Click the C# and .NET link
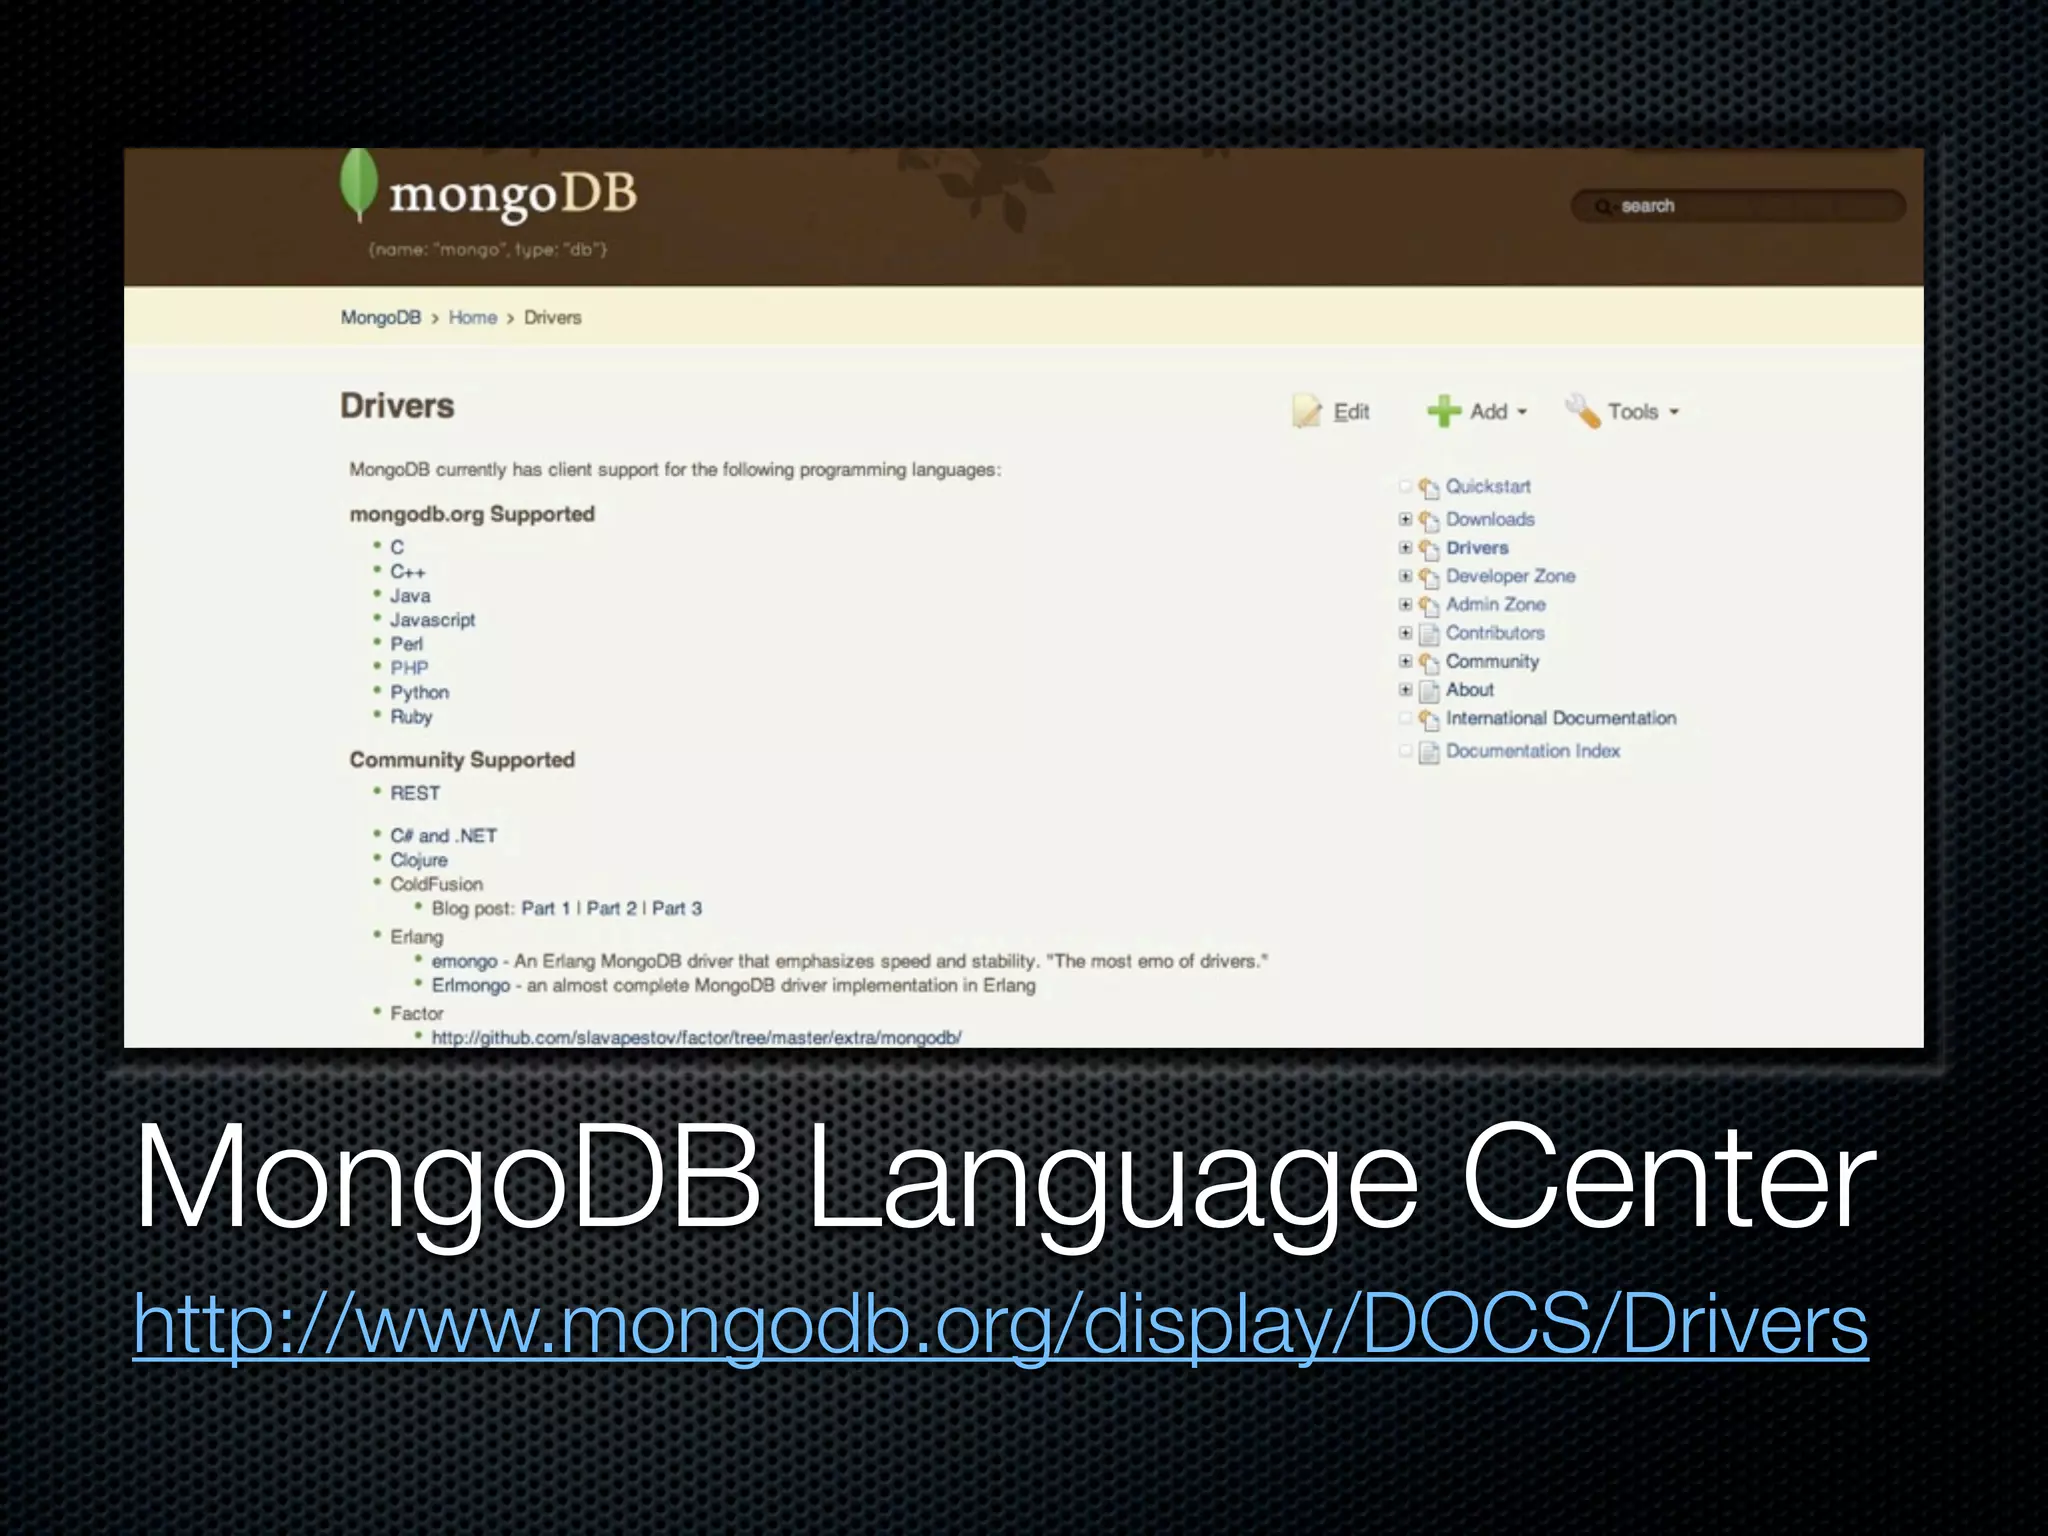Screen dimensions: 2048x1536 point(443,836)
